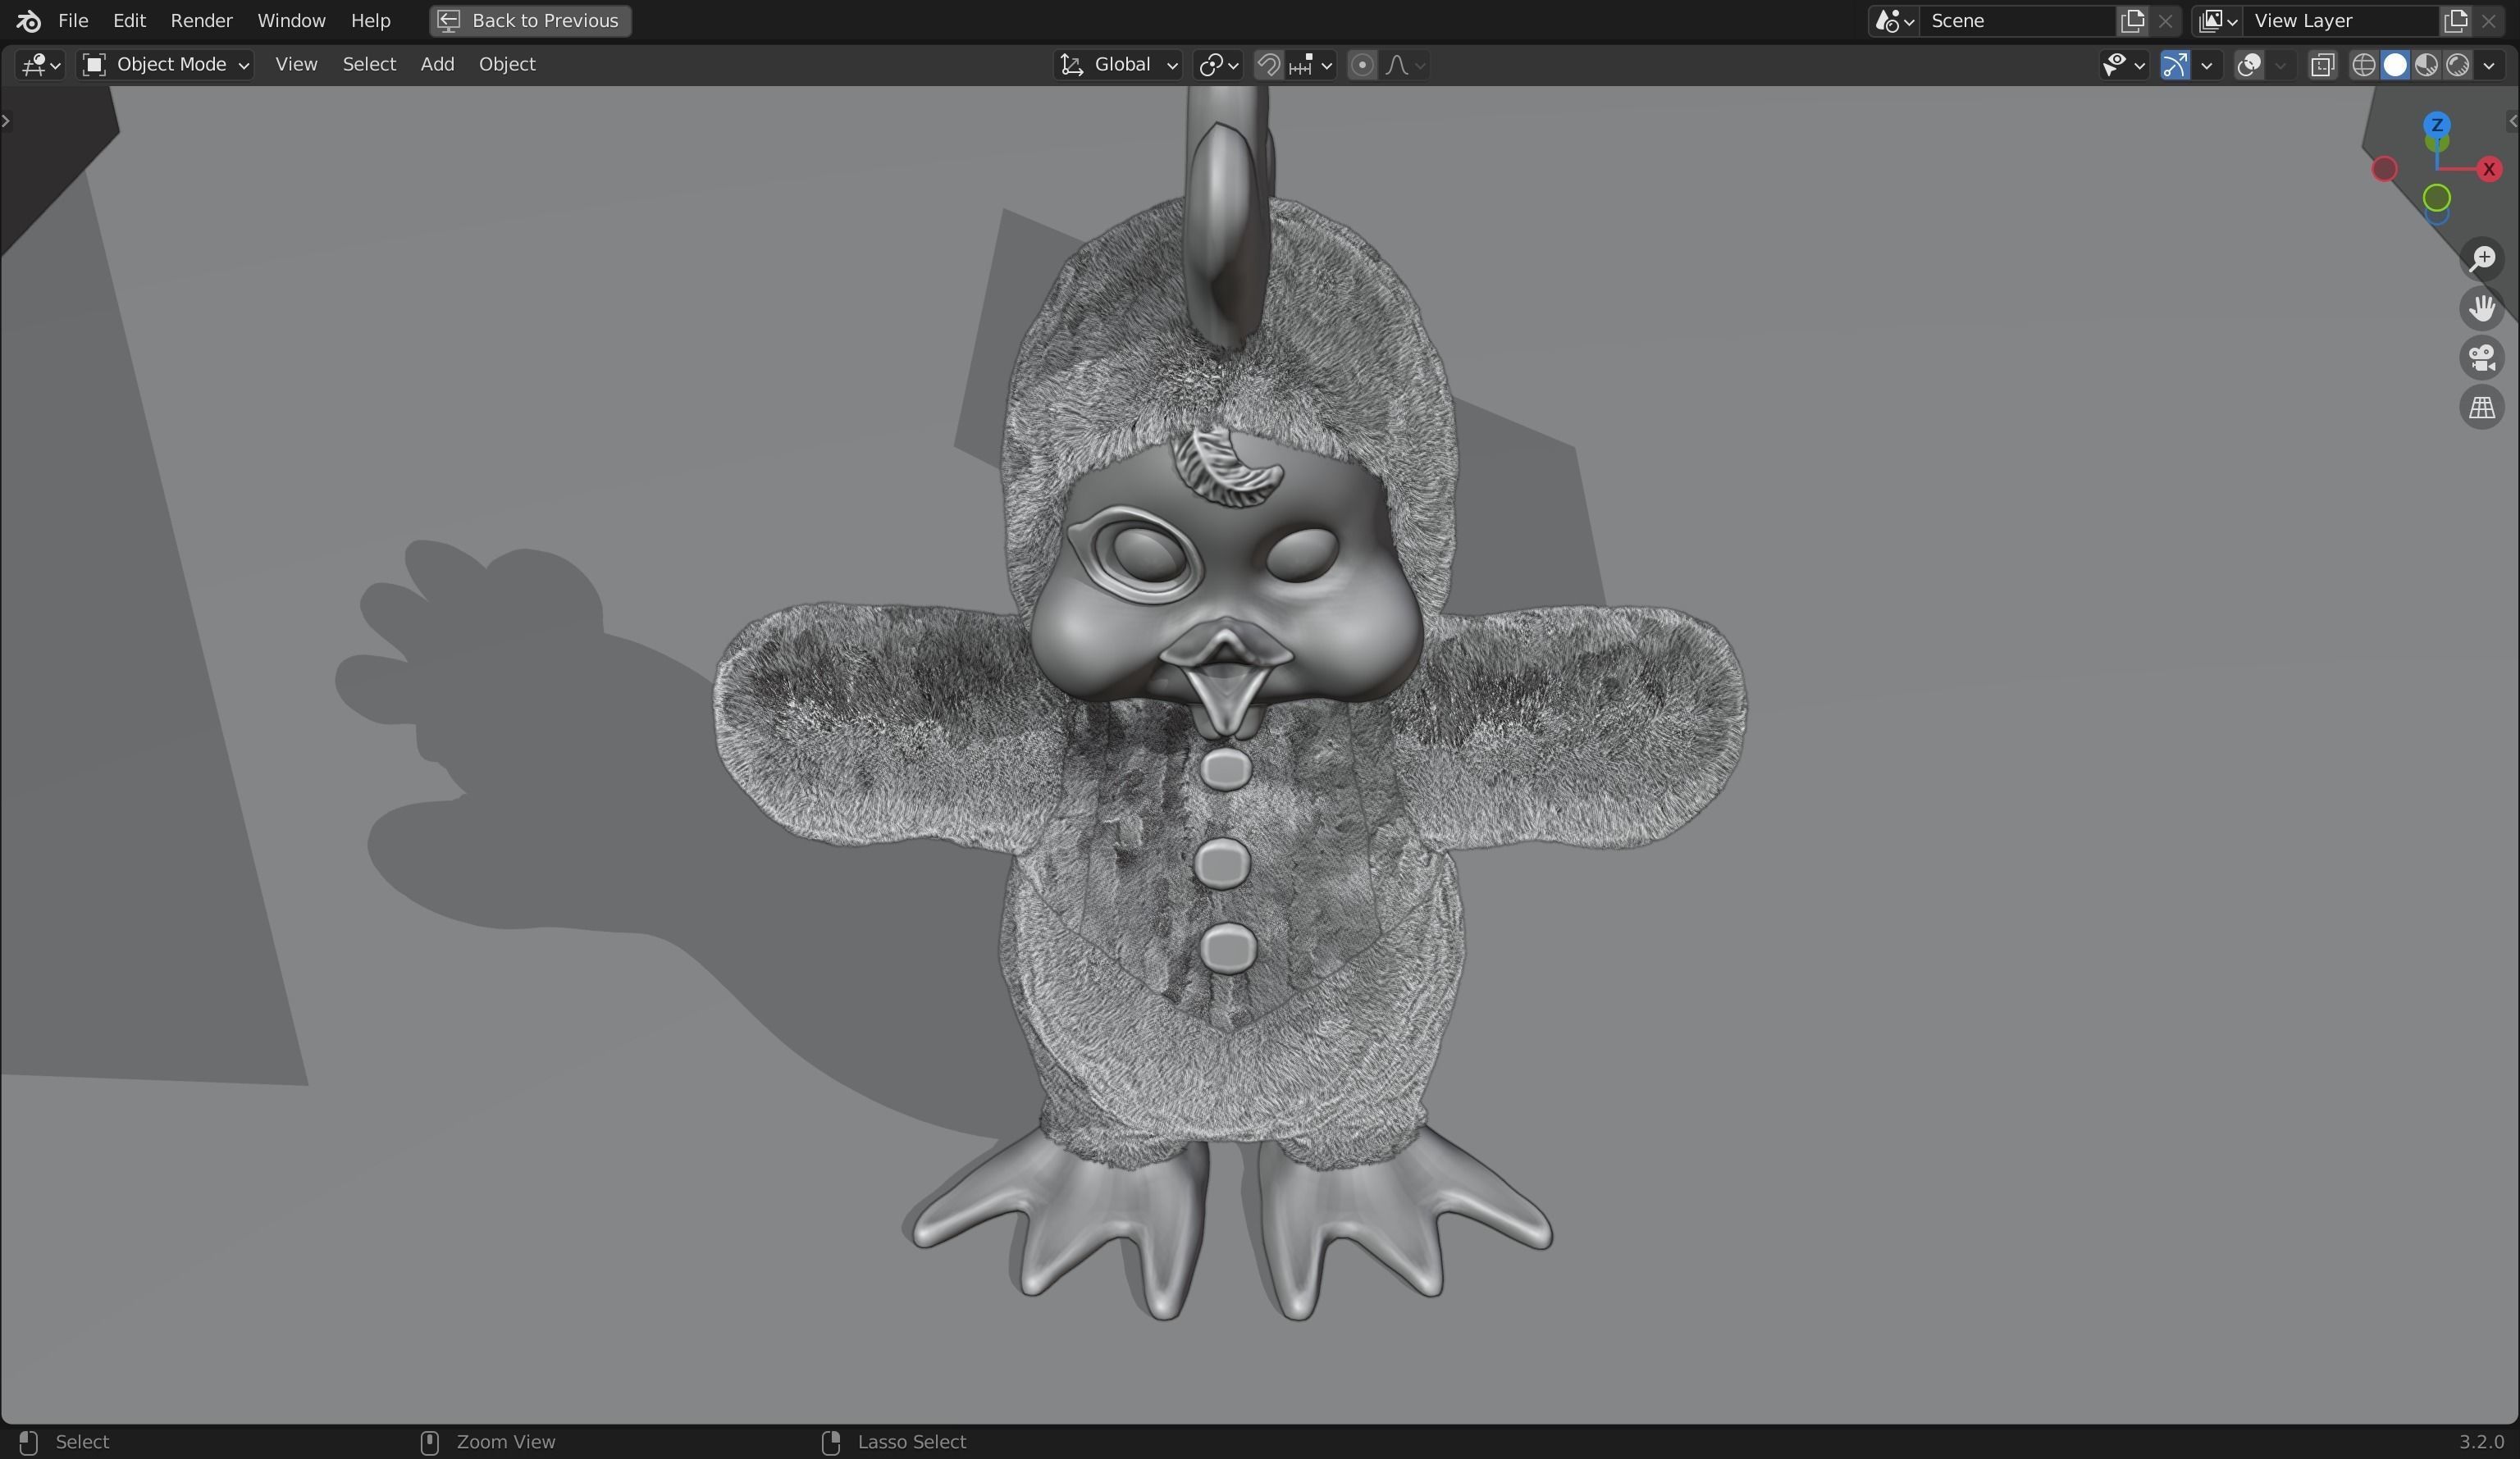Toggle proportional editing
2520x1459 pixels.
1361,65
